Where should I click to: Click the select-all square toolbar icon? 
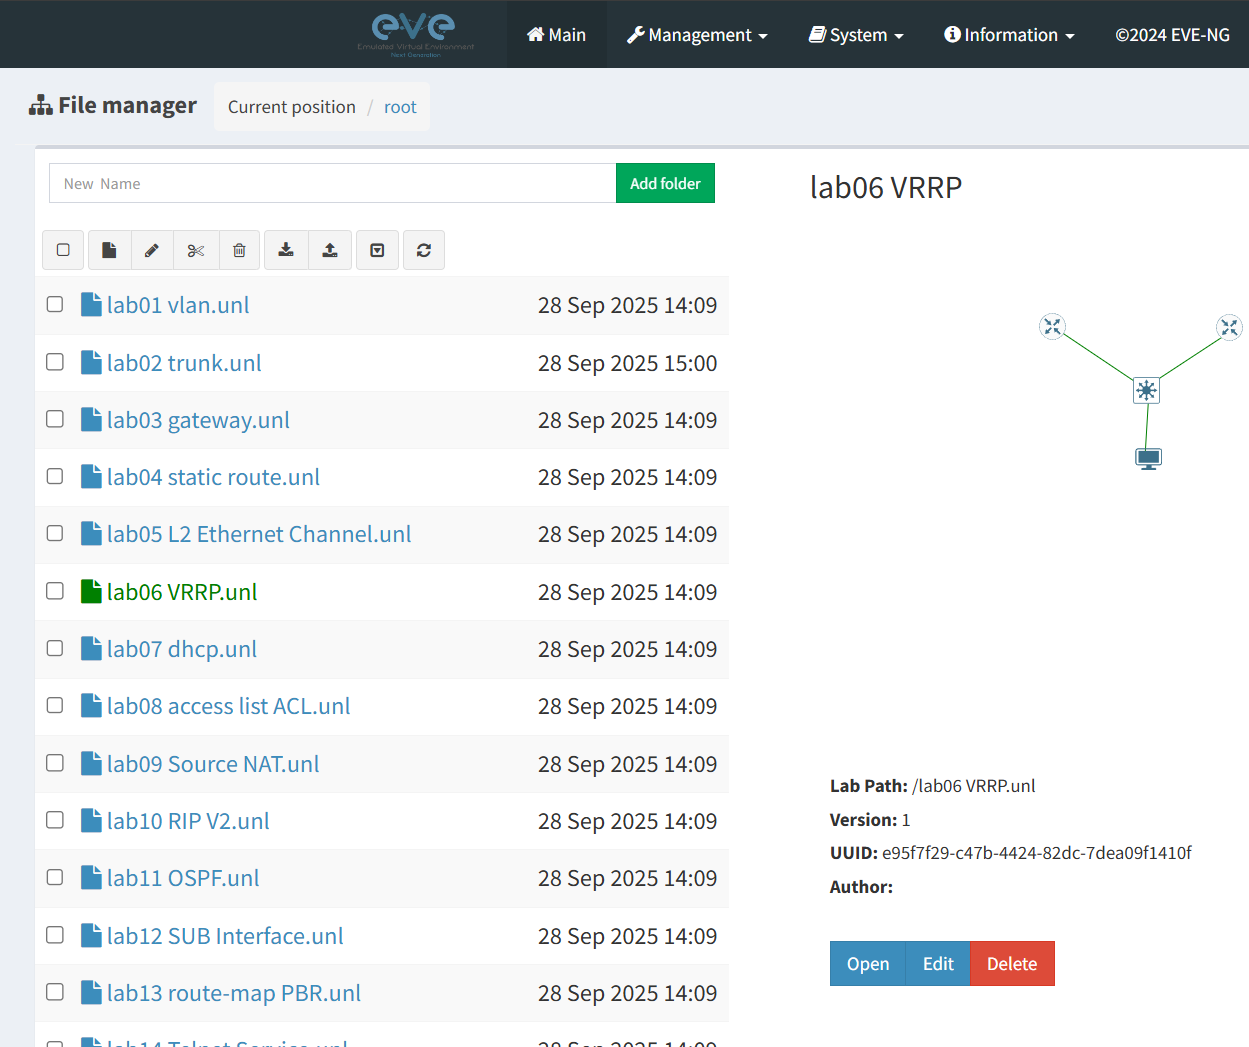click(x=63, y=250)
